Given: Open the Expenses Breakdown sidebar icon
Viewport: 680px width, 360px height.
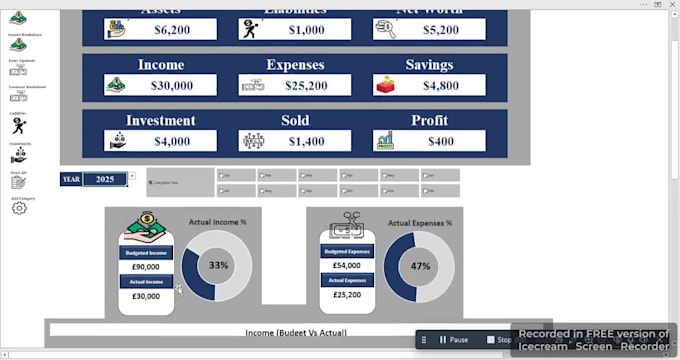Looking at the screenshot, I should [x=18, y=96].
